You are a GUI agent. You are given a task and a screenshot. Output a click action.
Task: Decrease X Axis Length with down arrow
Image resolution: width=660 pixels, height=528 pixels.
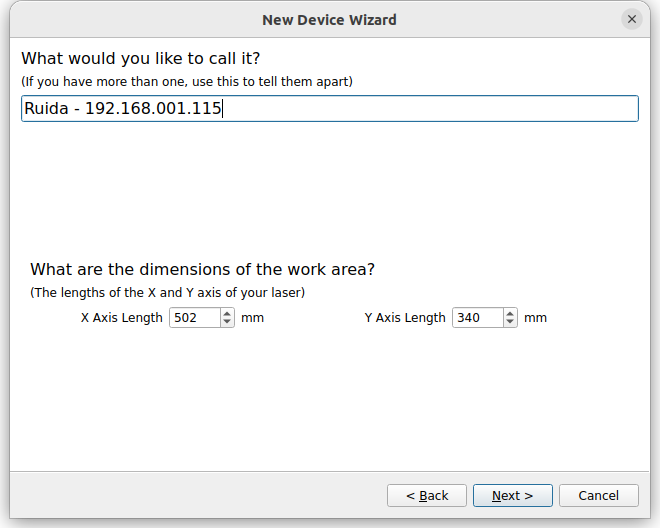coord(227,322)
